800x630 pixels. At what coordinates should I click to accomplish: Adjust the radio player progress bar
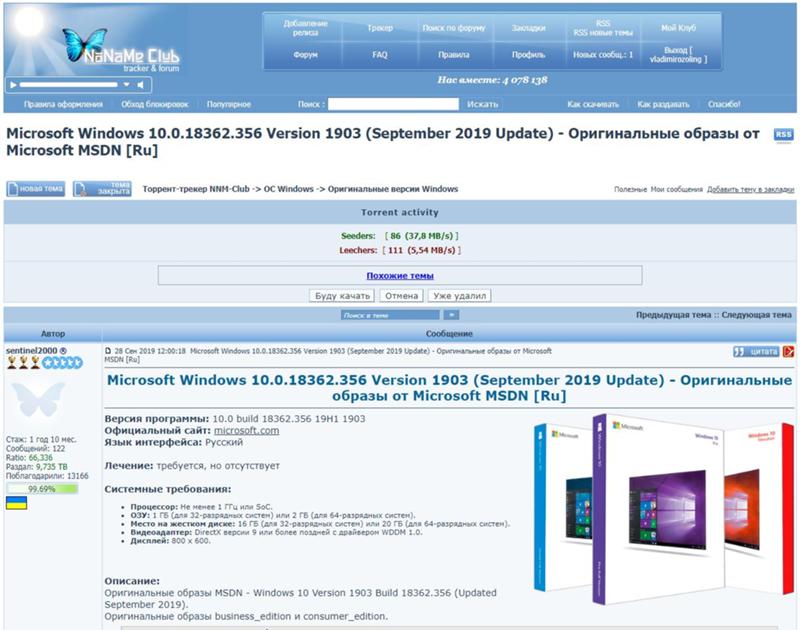click(x=68, y=85)
